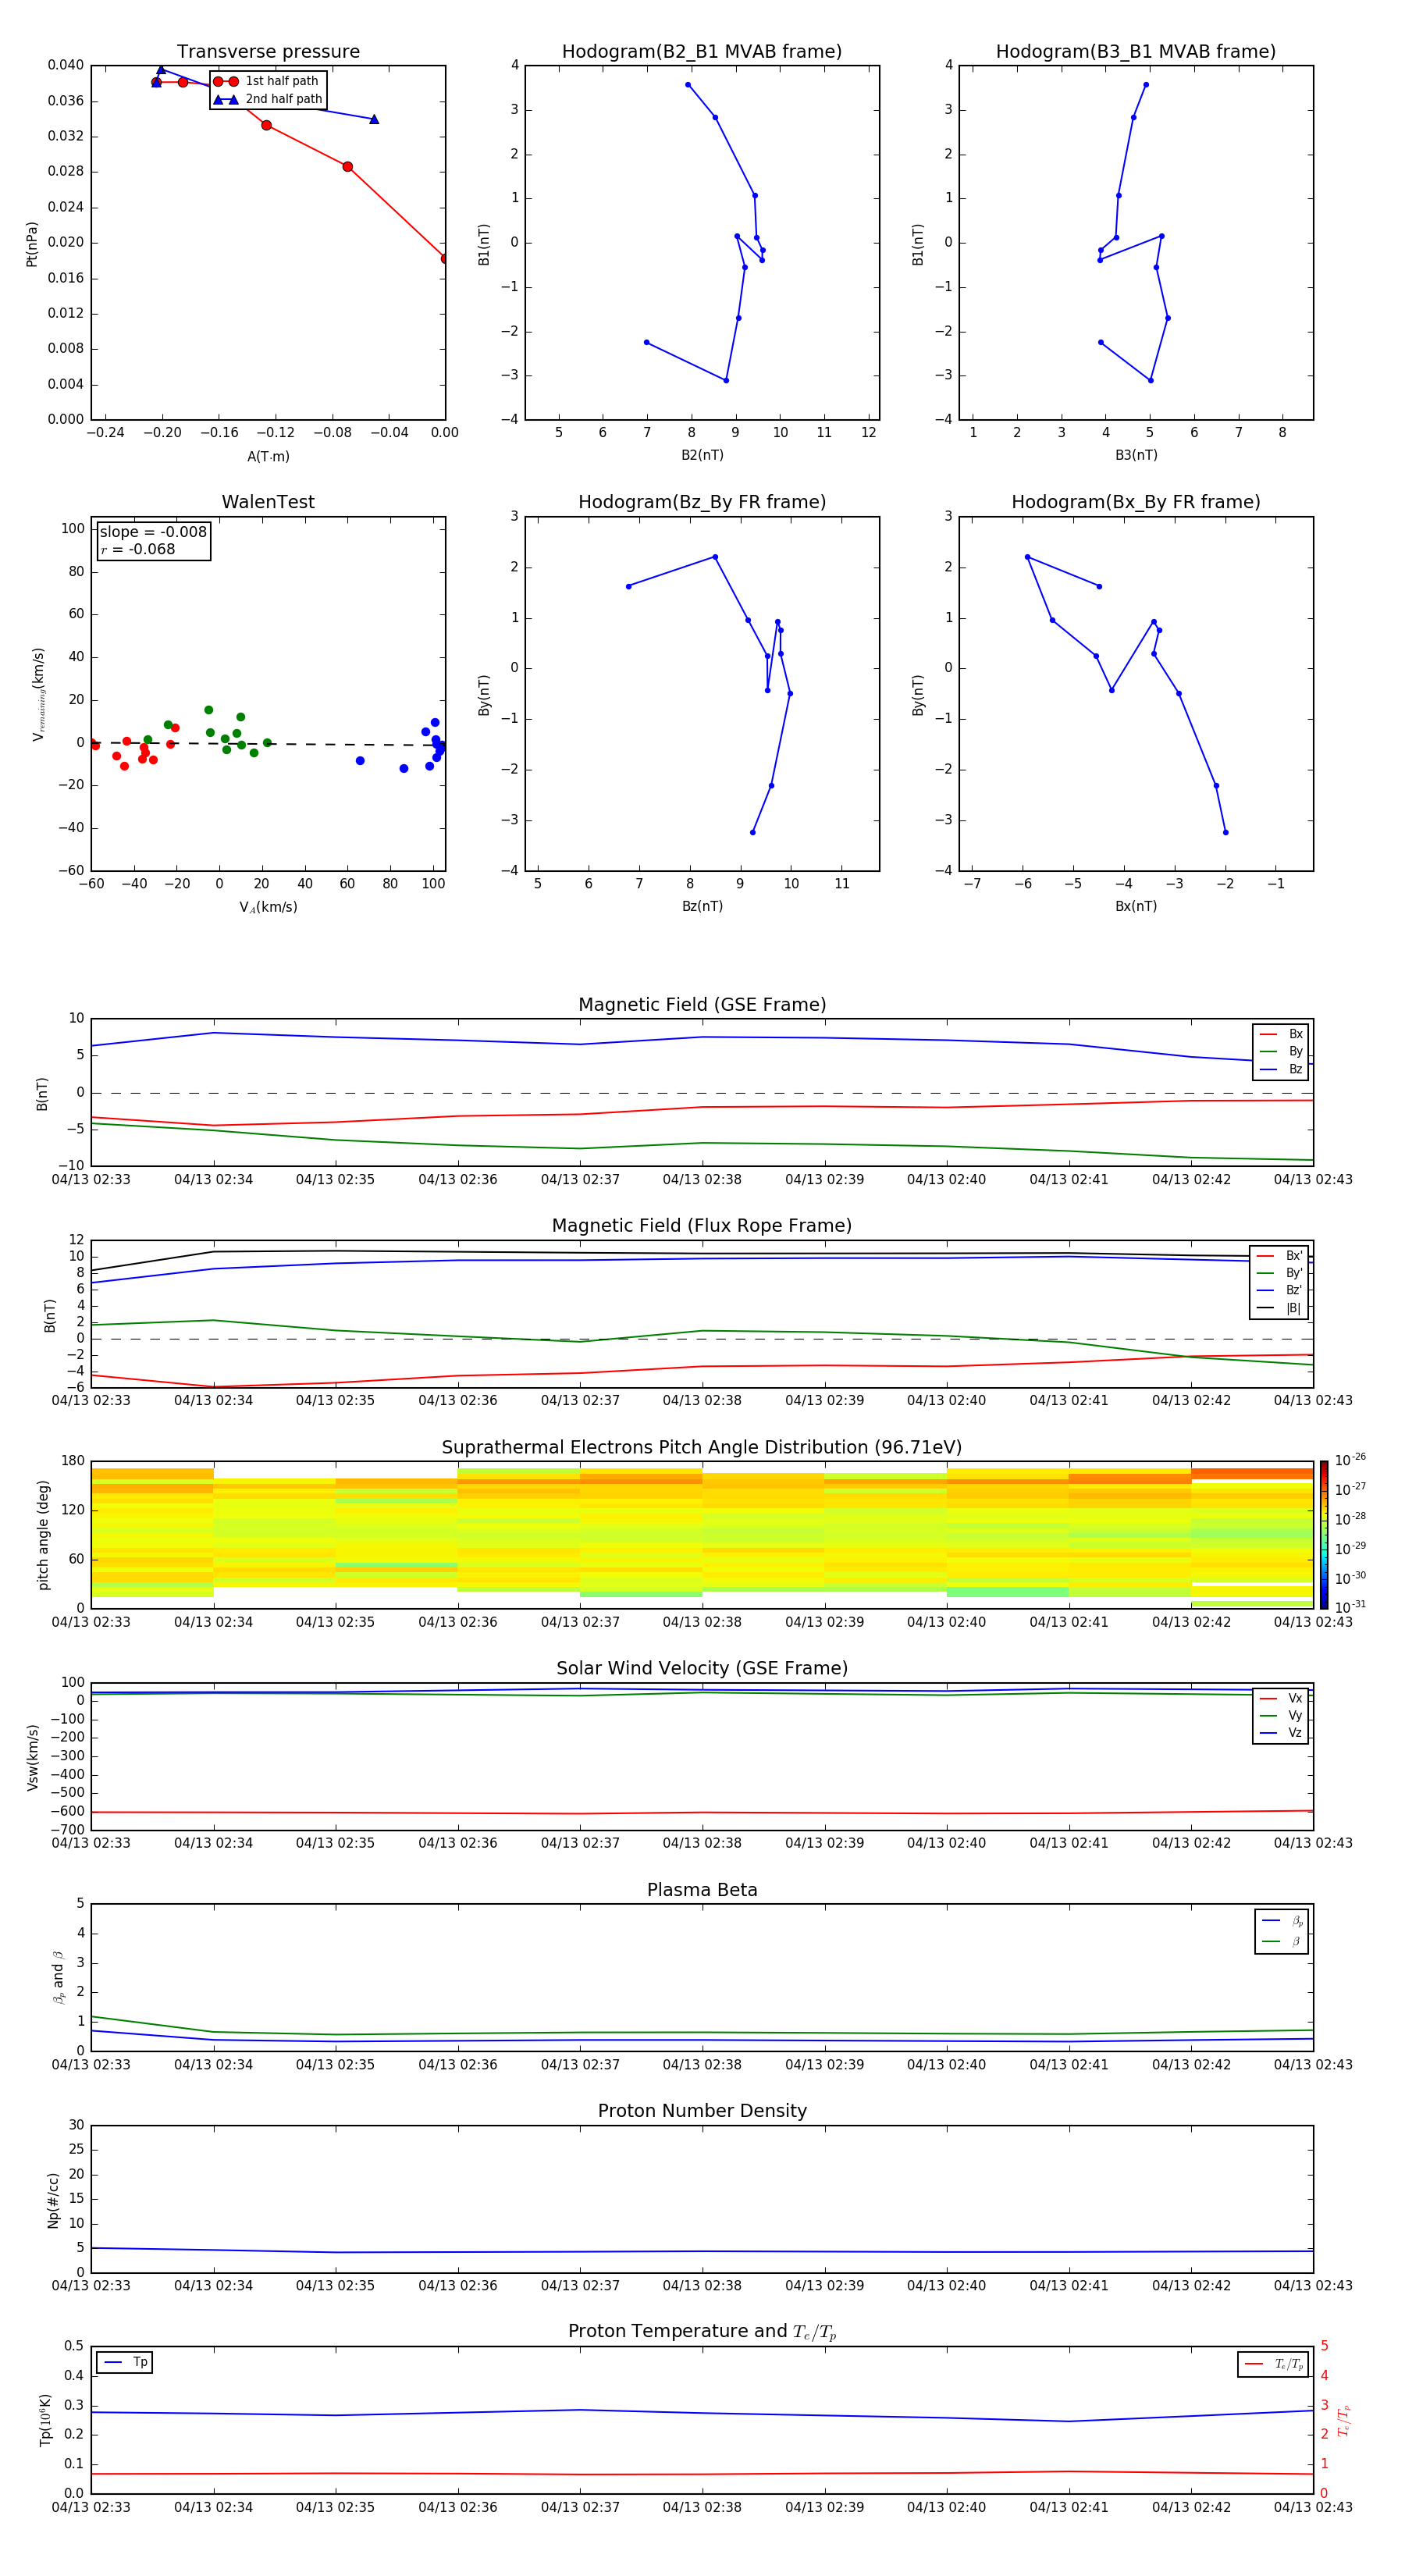Click the 'Vy' legend entry
This screenshot has width=1405, height=2576.
tap(1281, 1715)
